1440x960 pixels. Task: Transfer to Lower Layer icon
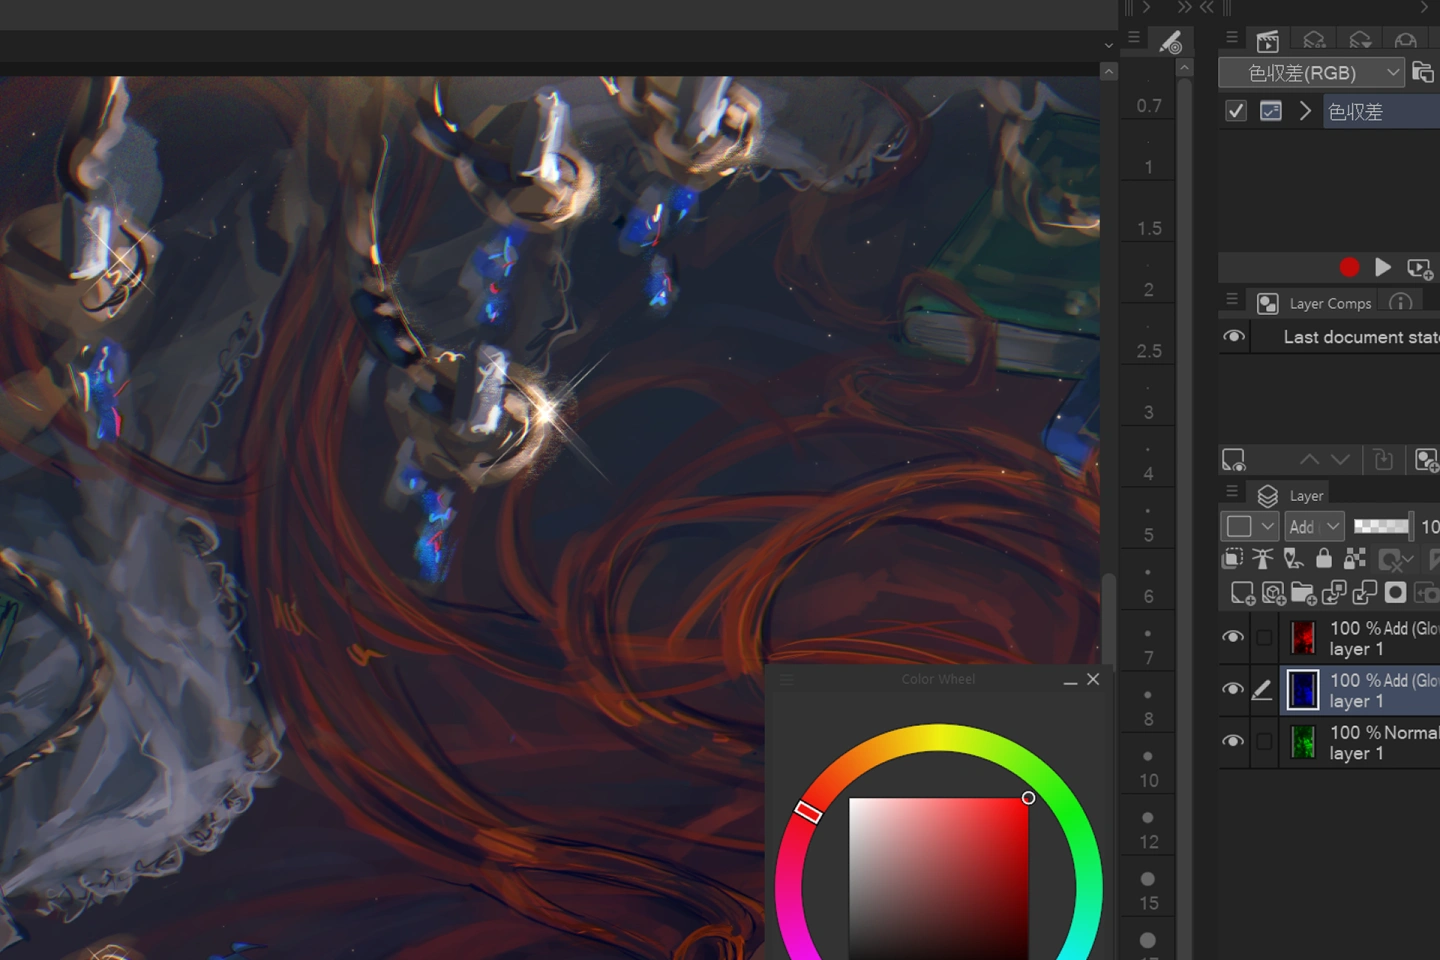(x=1334, y=593)
